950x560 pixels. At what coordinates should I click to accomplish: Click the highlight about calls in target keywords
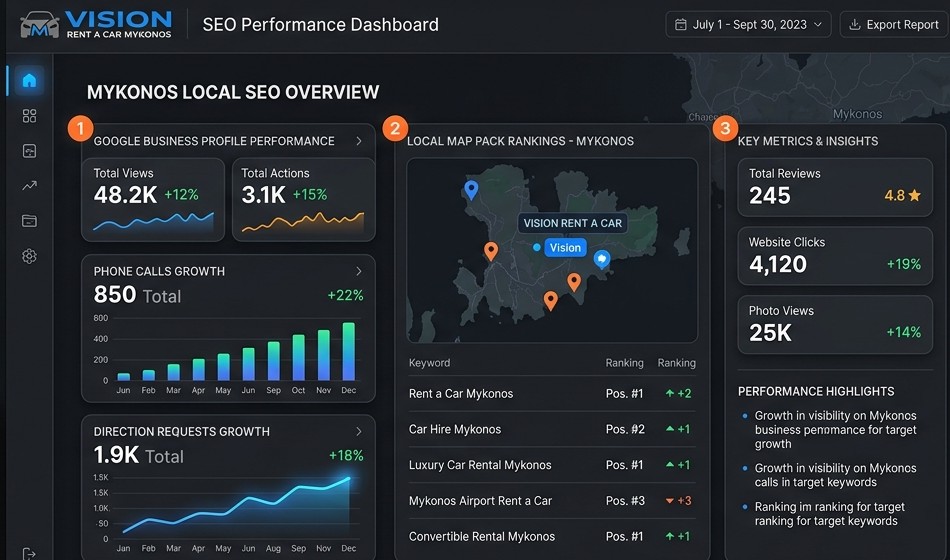tap(835, 475)
